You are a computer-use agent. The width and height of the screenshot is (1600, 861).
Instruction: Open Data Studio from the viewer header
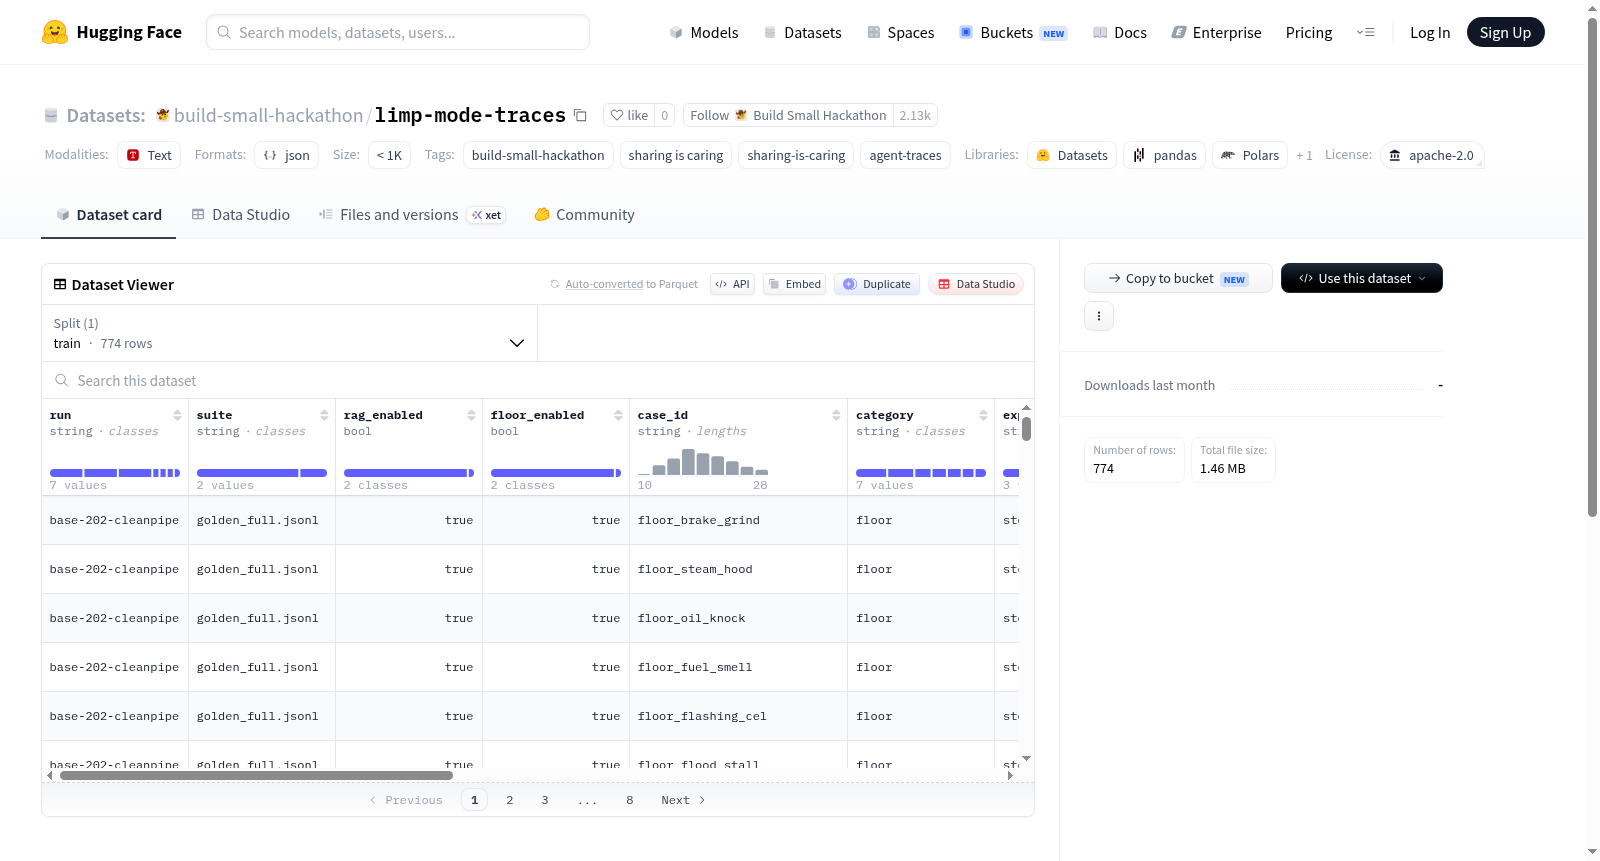coord(976,284)
